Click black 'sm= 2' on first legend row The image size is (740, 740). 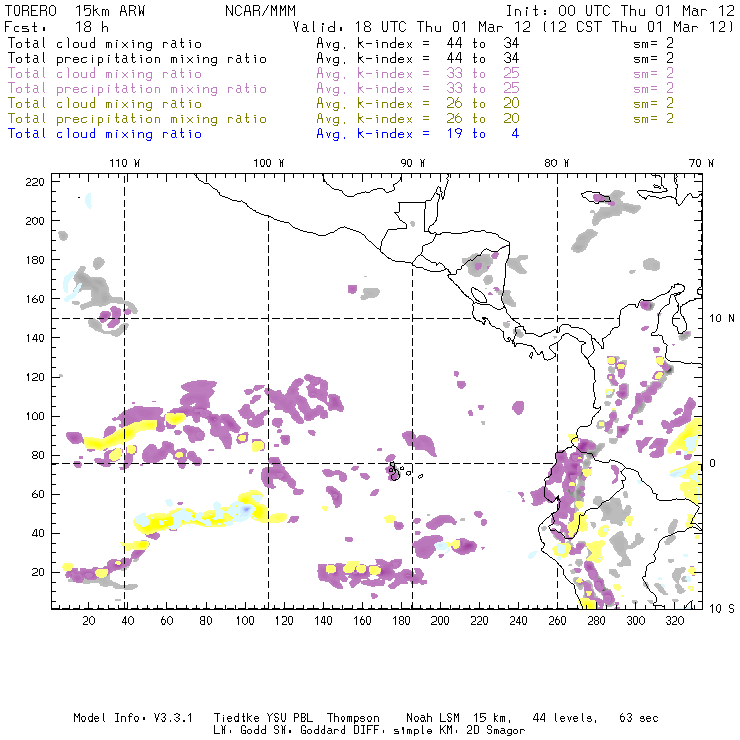tap(653, 43)
